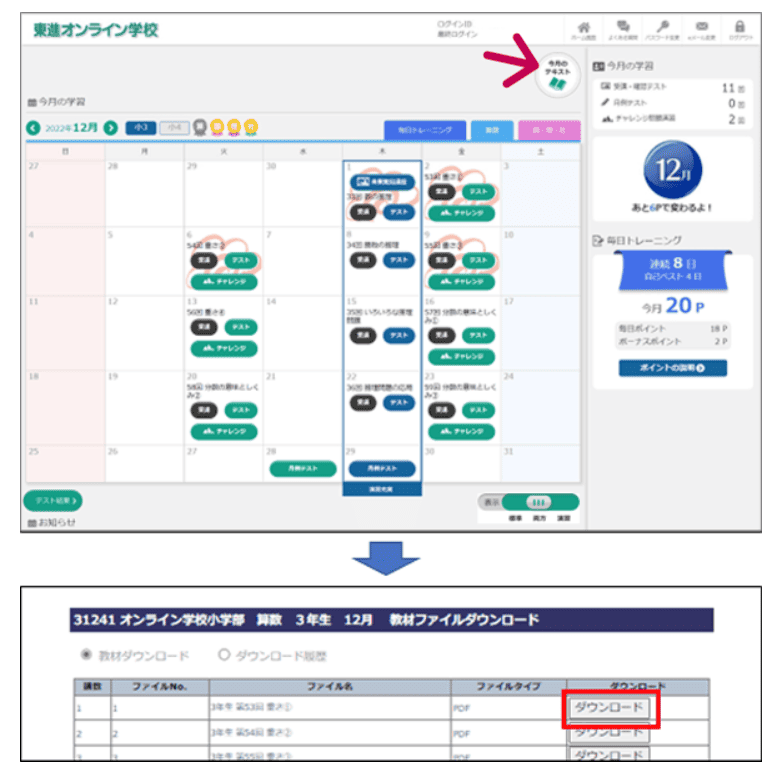The width and height of the screenshot is (784, 781).
Task: Click the blue 12月 circle badge
Action: [672, 170]
